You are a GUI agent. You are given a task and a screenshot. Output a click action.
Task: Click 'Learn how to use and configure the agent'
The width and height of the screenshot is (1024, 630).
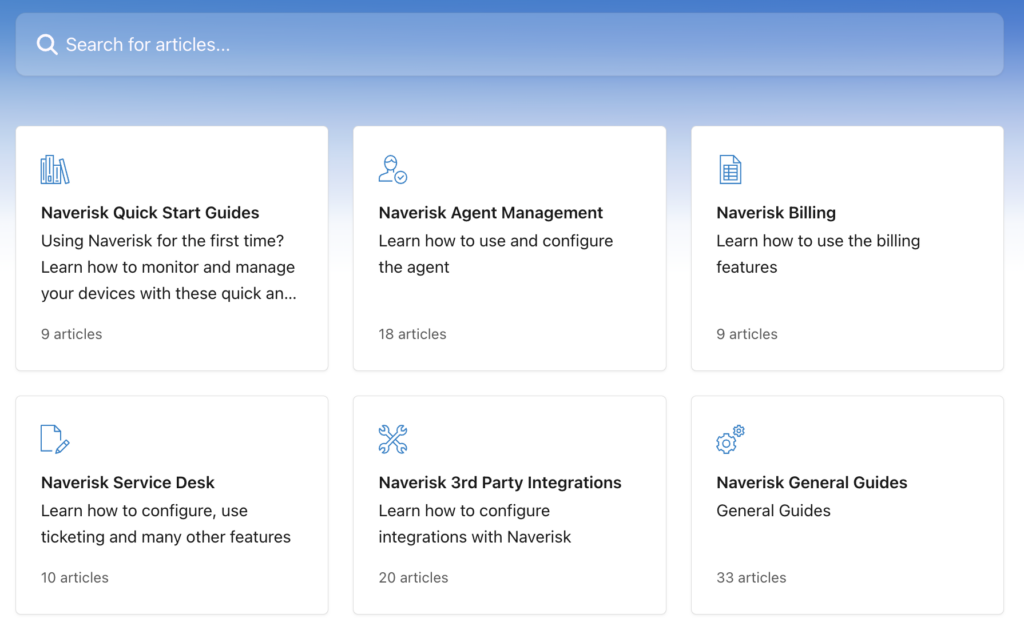(x=496, y=254)
